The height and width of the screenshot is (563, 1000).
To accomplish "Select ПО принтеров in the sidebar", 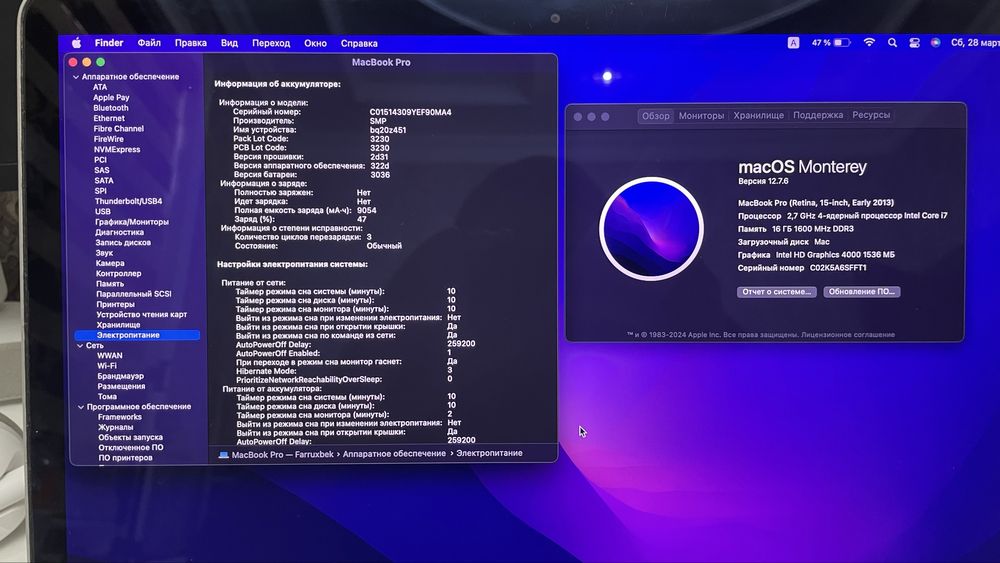I will [125, 458].
